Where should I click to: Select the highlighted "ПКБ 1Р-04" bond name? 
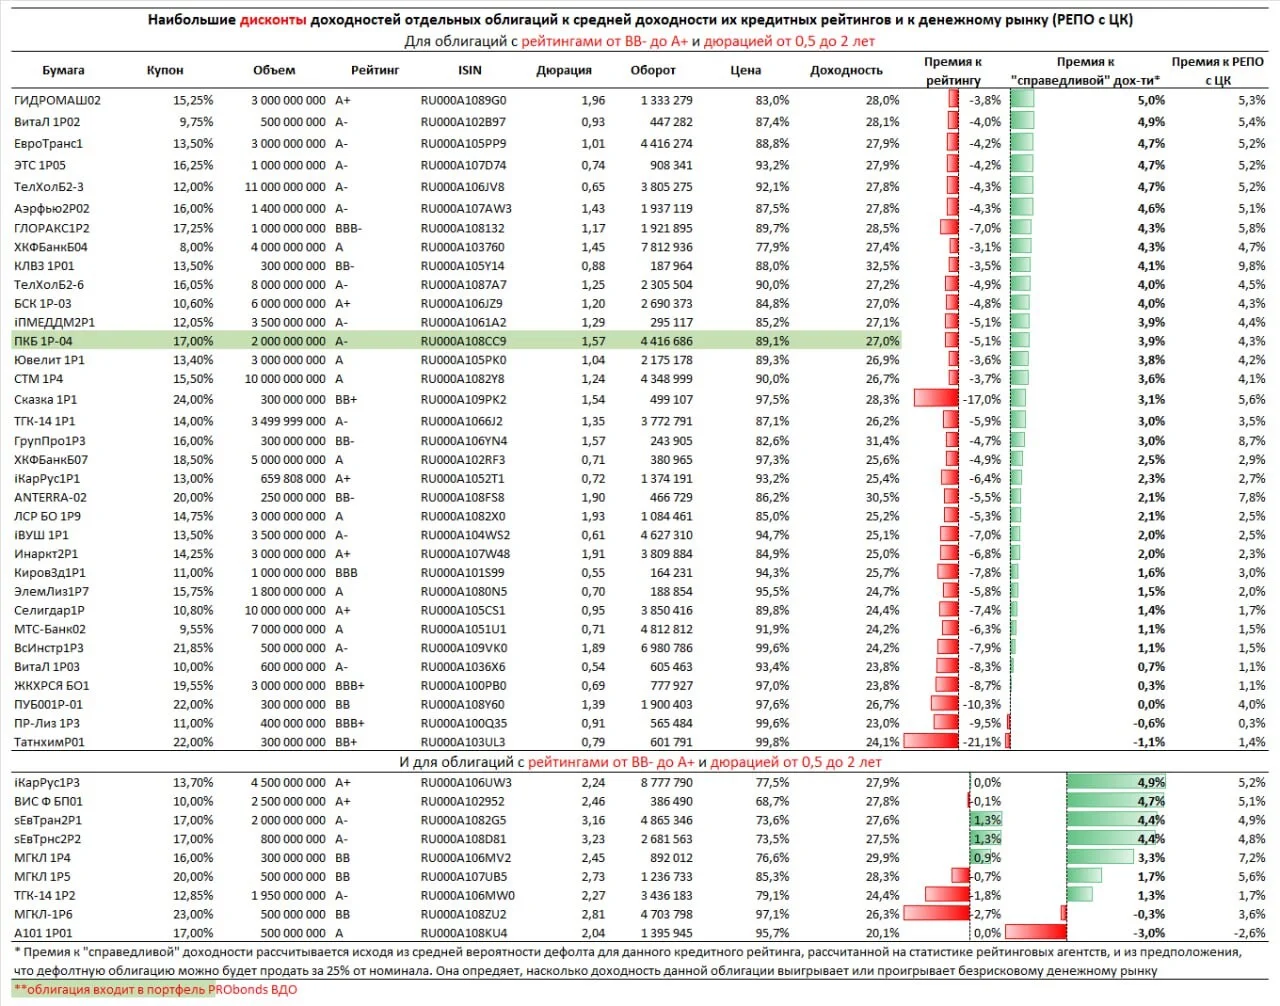tap(43, 341)
